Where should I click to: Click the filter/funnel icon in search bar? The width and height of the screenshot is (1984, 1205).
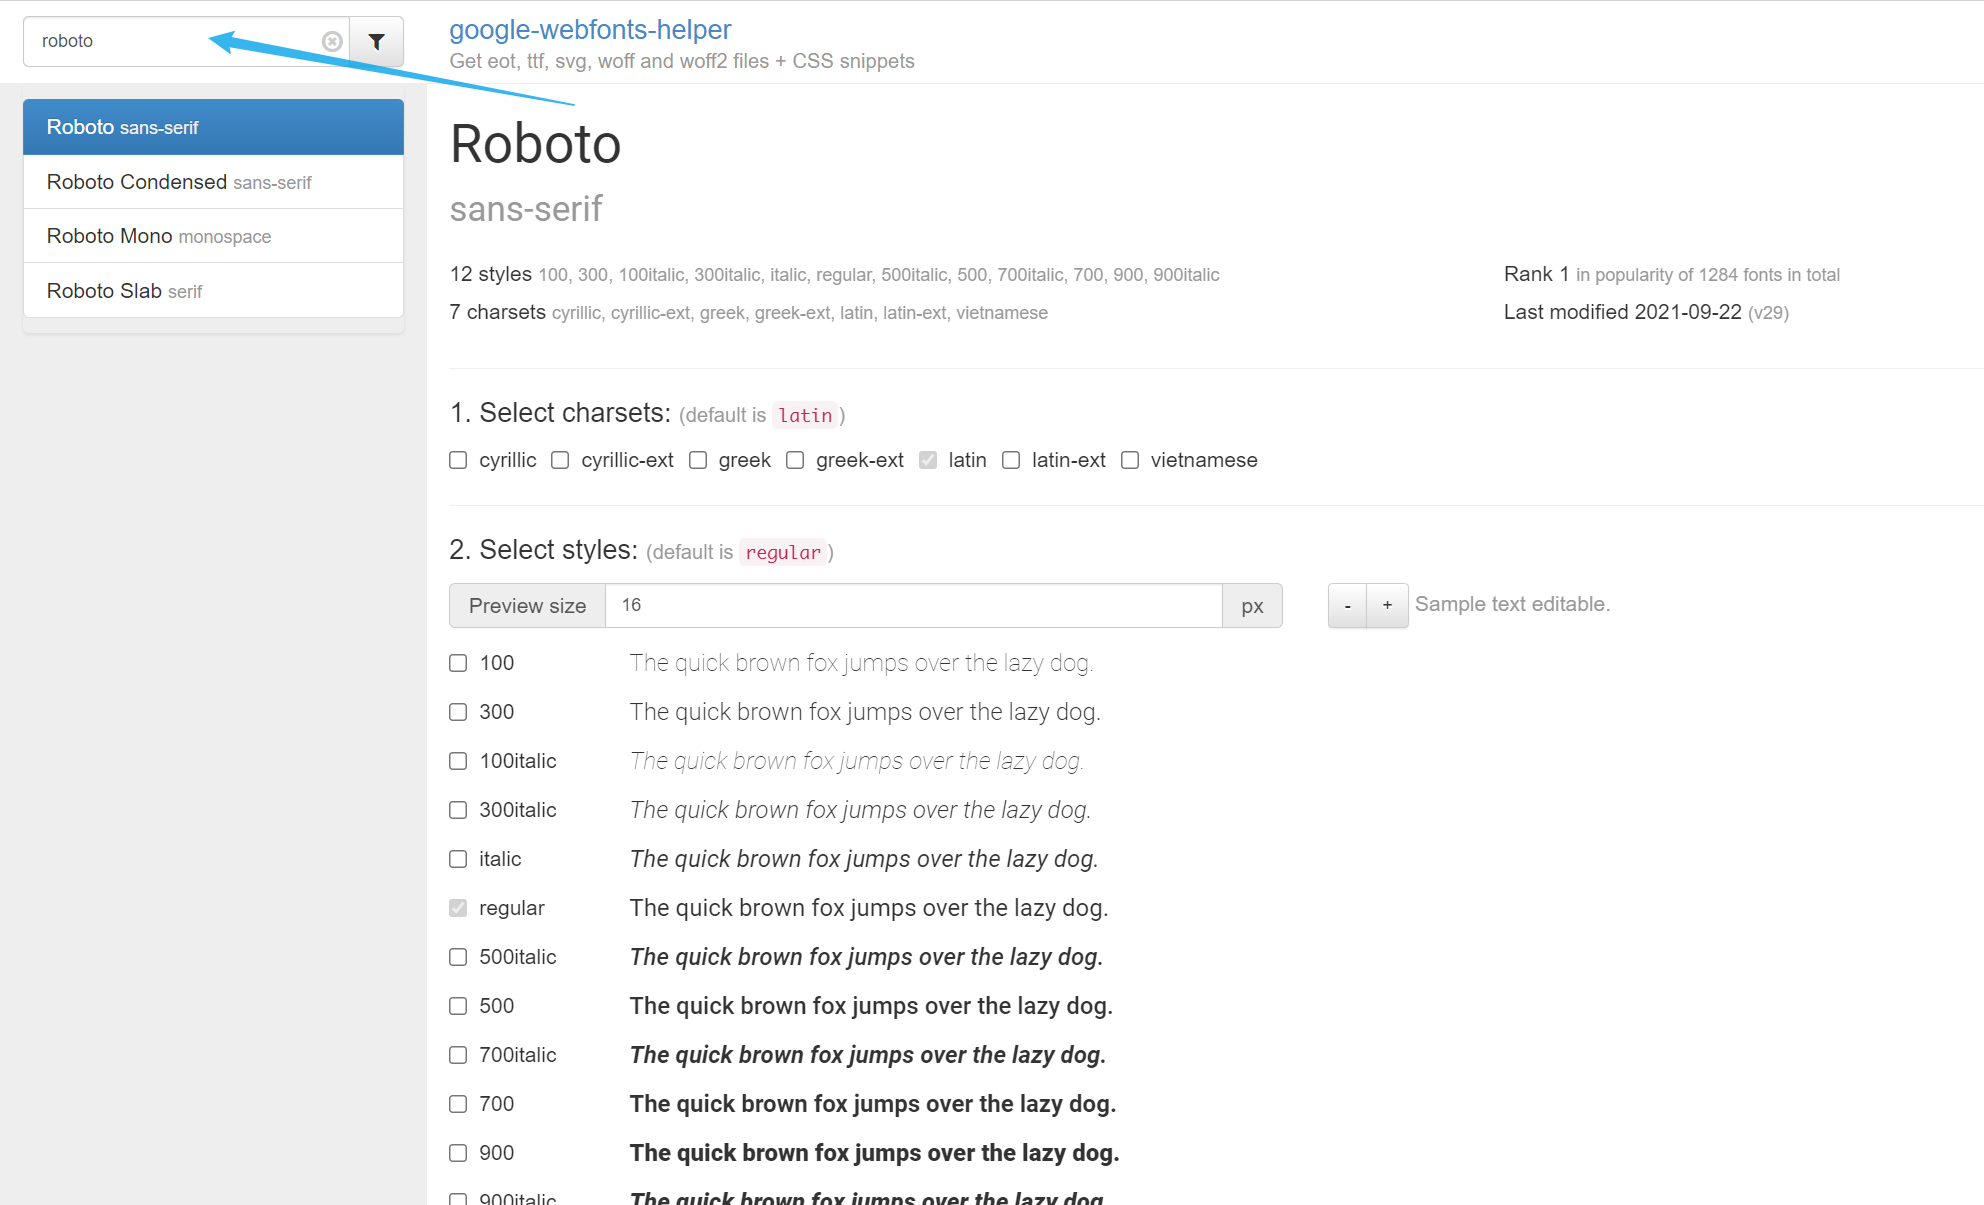click(374, 40)
